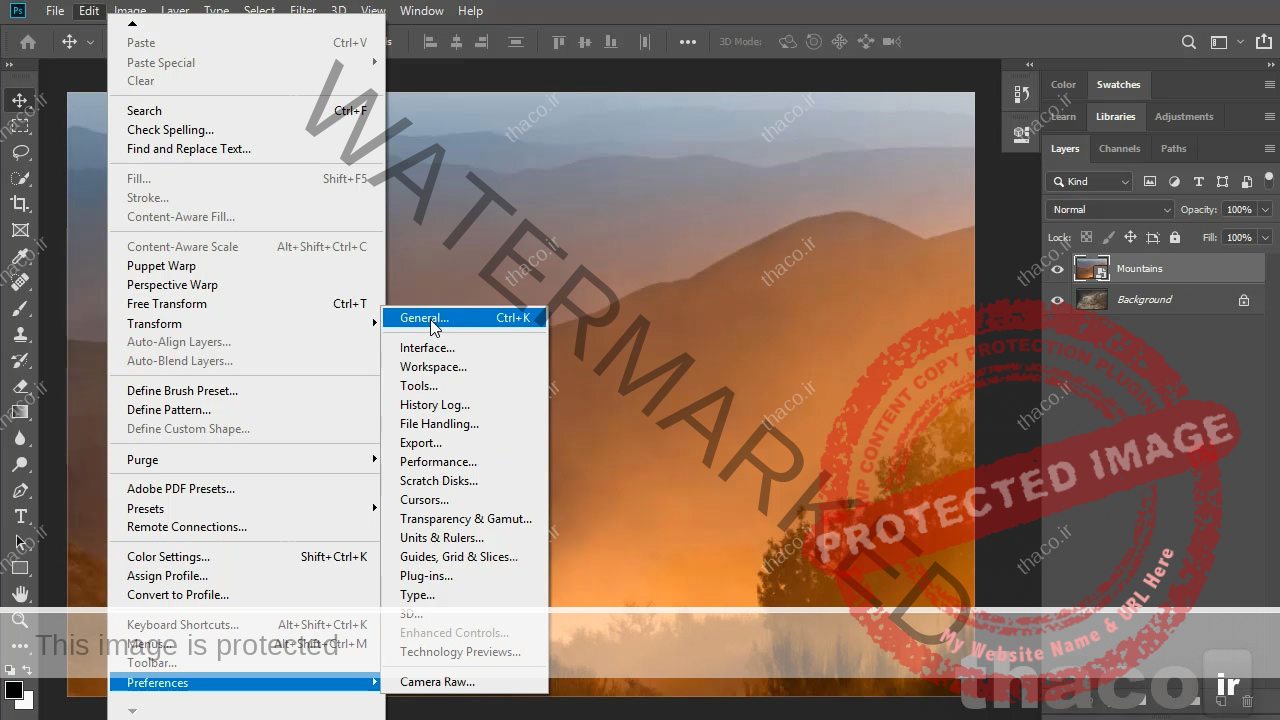Click the Photoshop Ps logo icon

17,11
